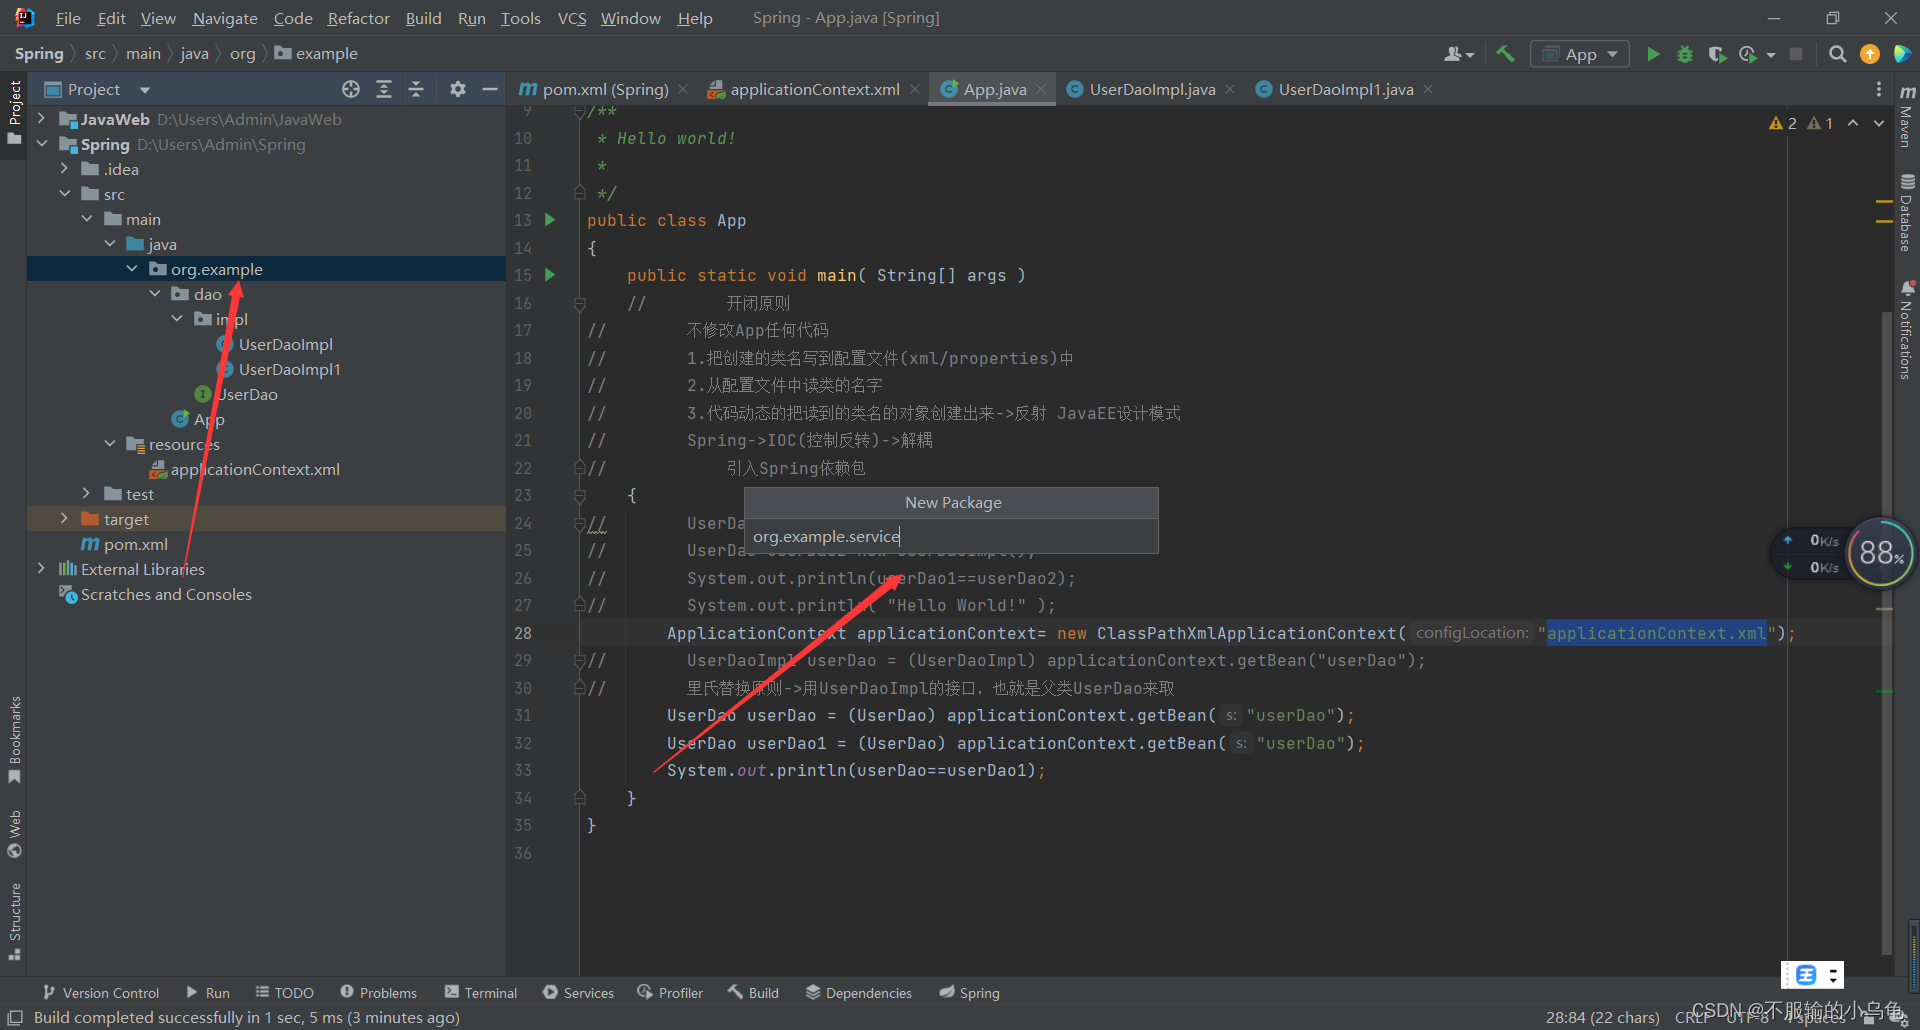Collapse all nodes in the Project tool window
This screenshot has height=1030, width=1920.
(416, 89)
